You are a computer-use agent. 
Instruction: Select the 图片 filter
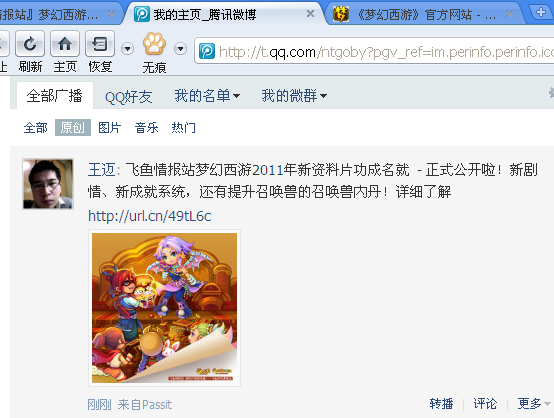[x=110, y=128]
